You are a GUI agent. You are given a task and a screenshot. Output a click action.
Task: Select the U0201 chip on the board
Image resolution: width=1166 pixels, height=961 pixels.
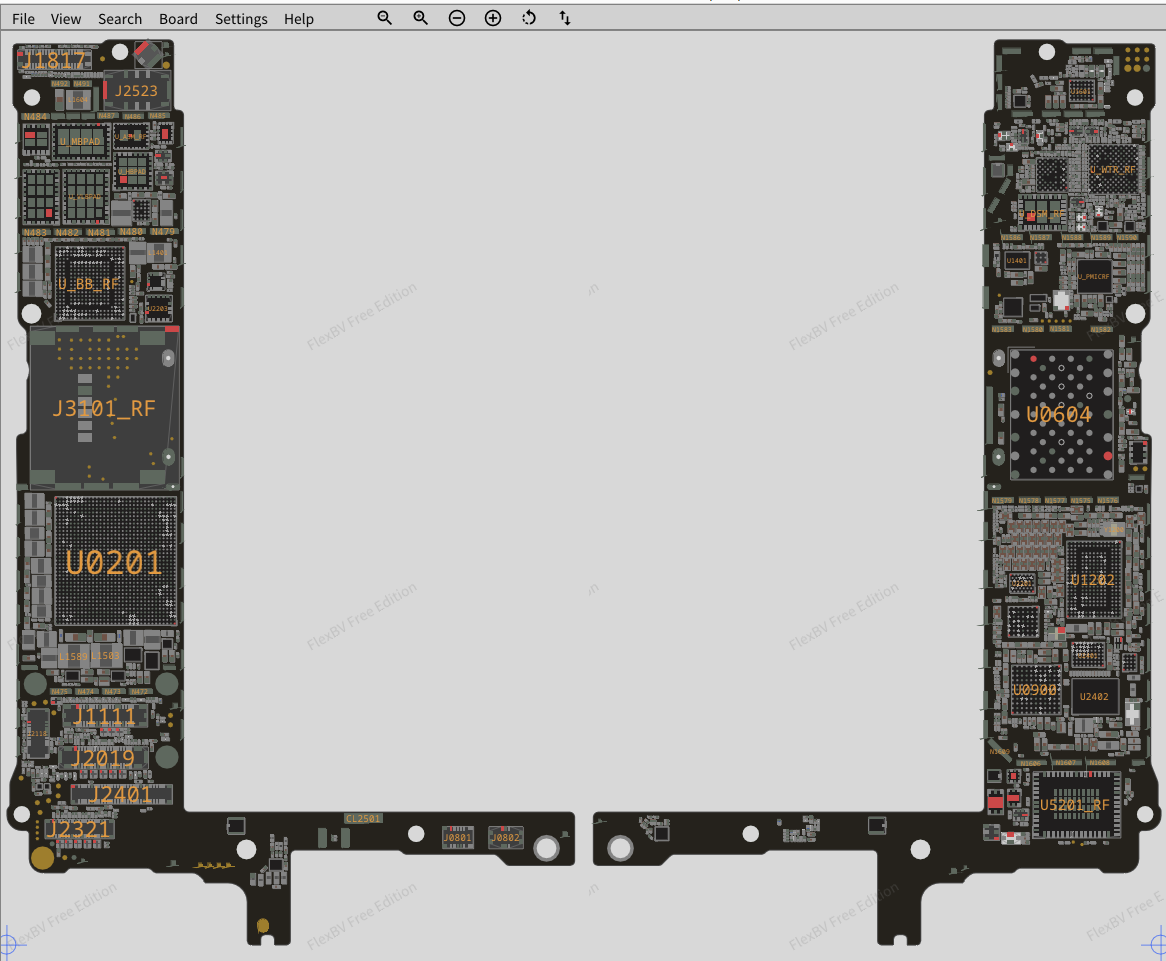coord(114,562)
